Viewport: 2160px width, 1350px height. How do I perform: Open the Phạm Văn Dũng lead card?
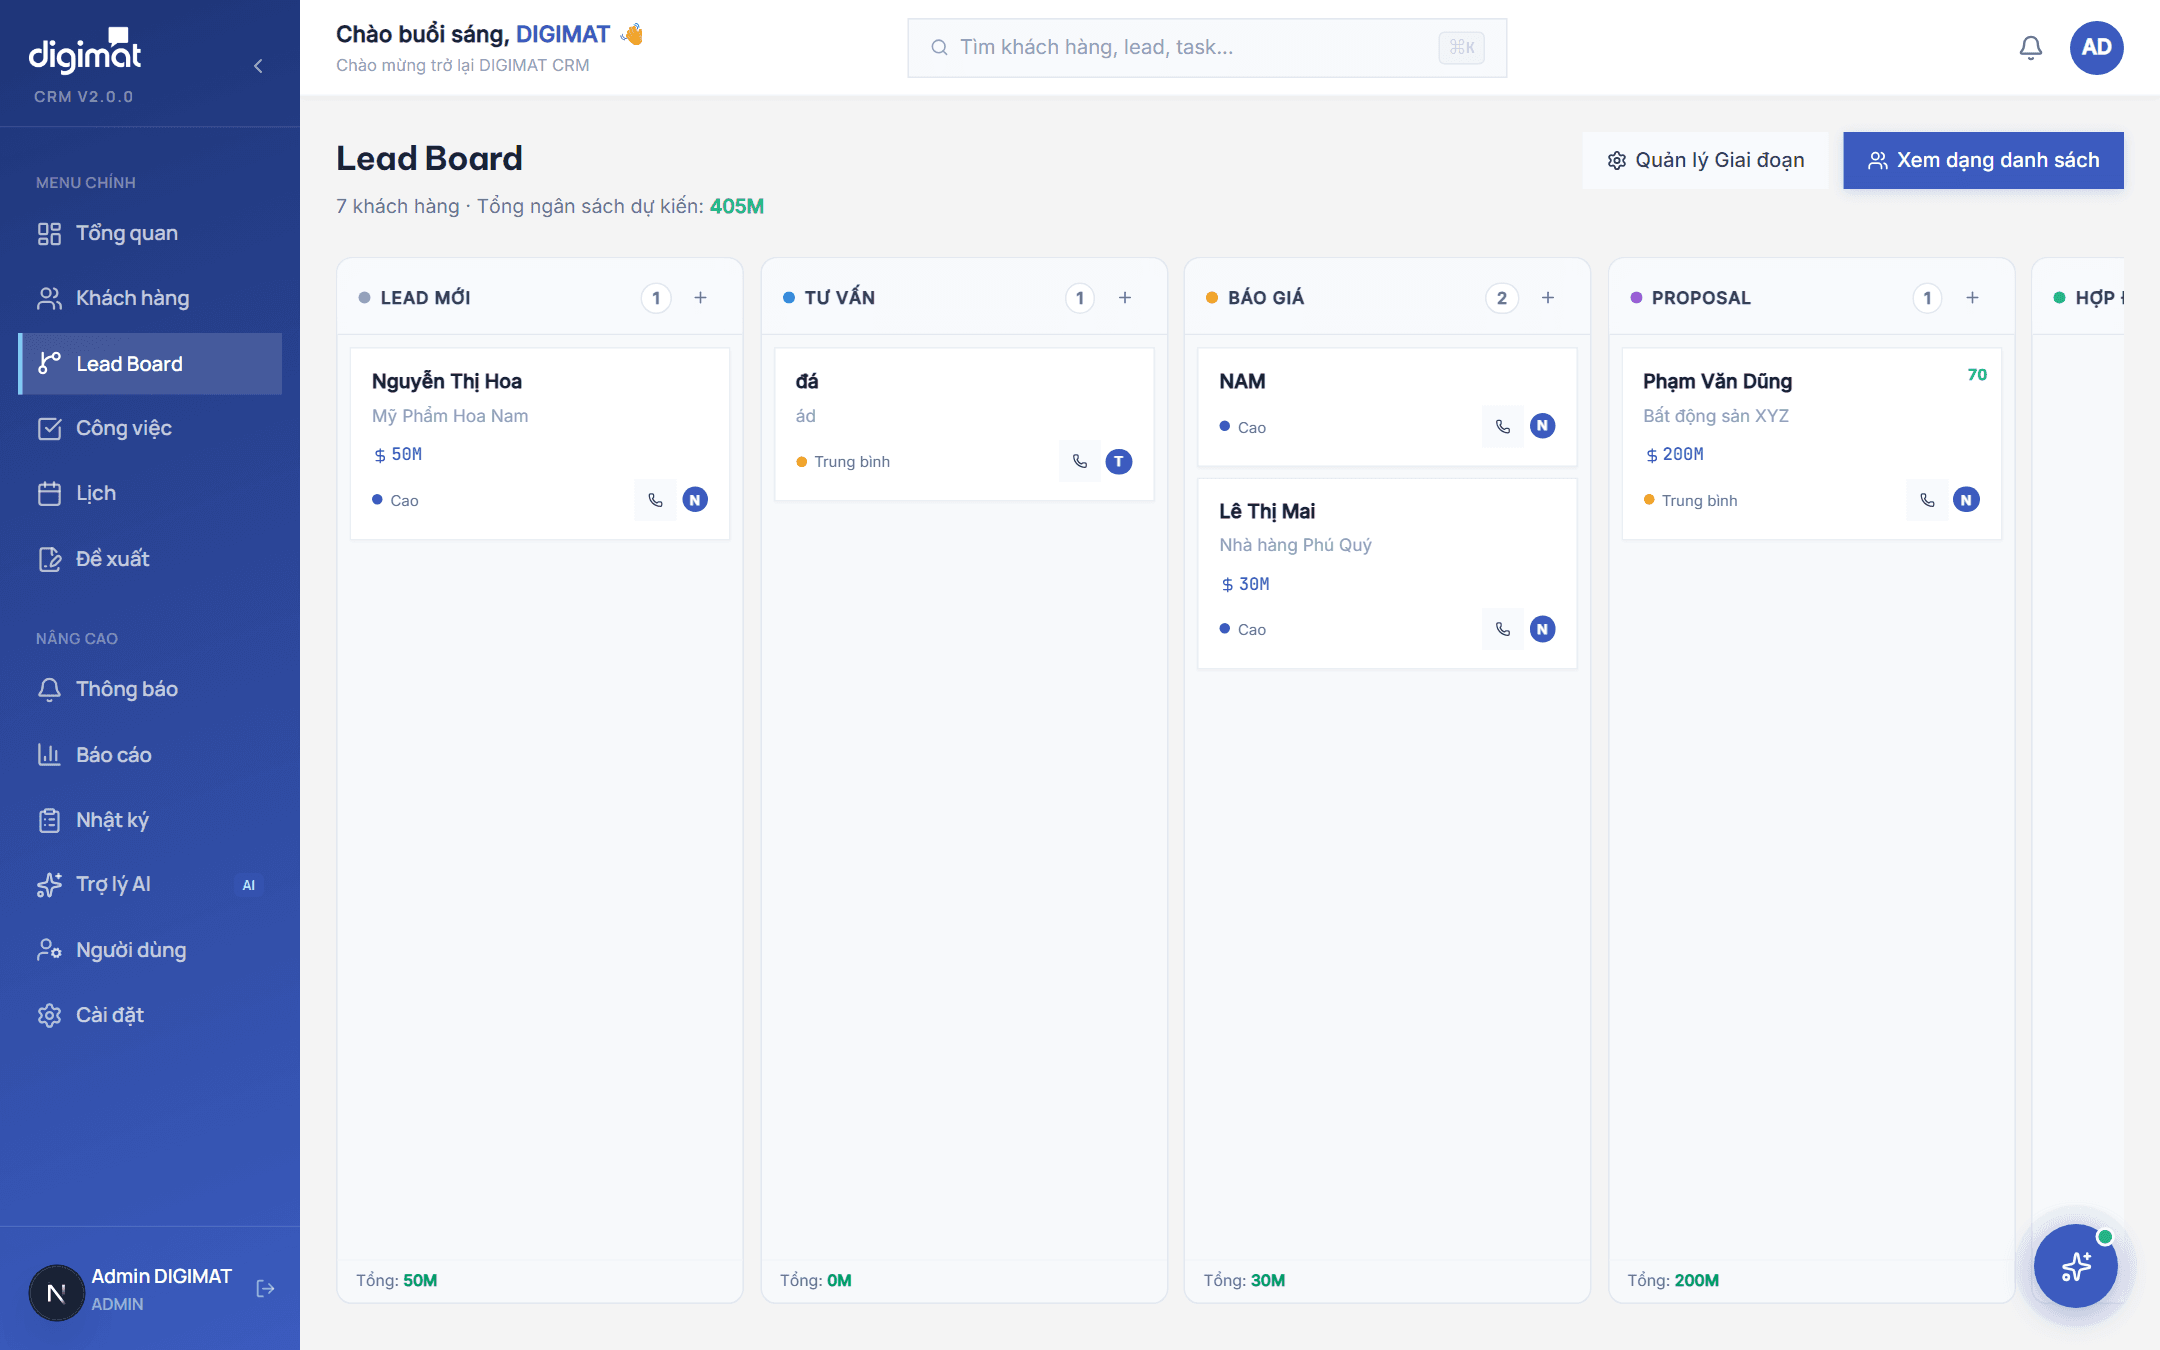pos(1811,444)
